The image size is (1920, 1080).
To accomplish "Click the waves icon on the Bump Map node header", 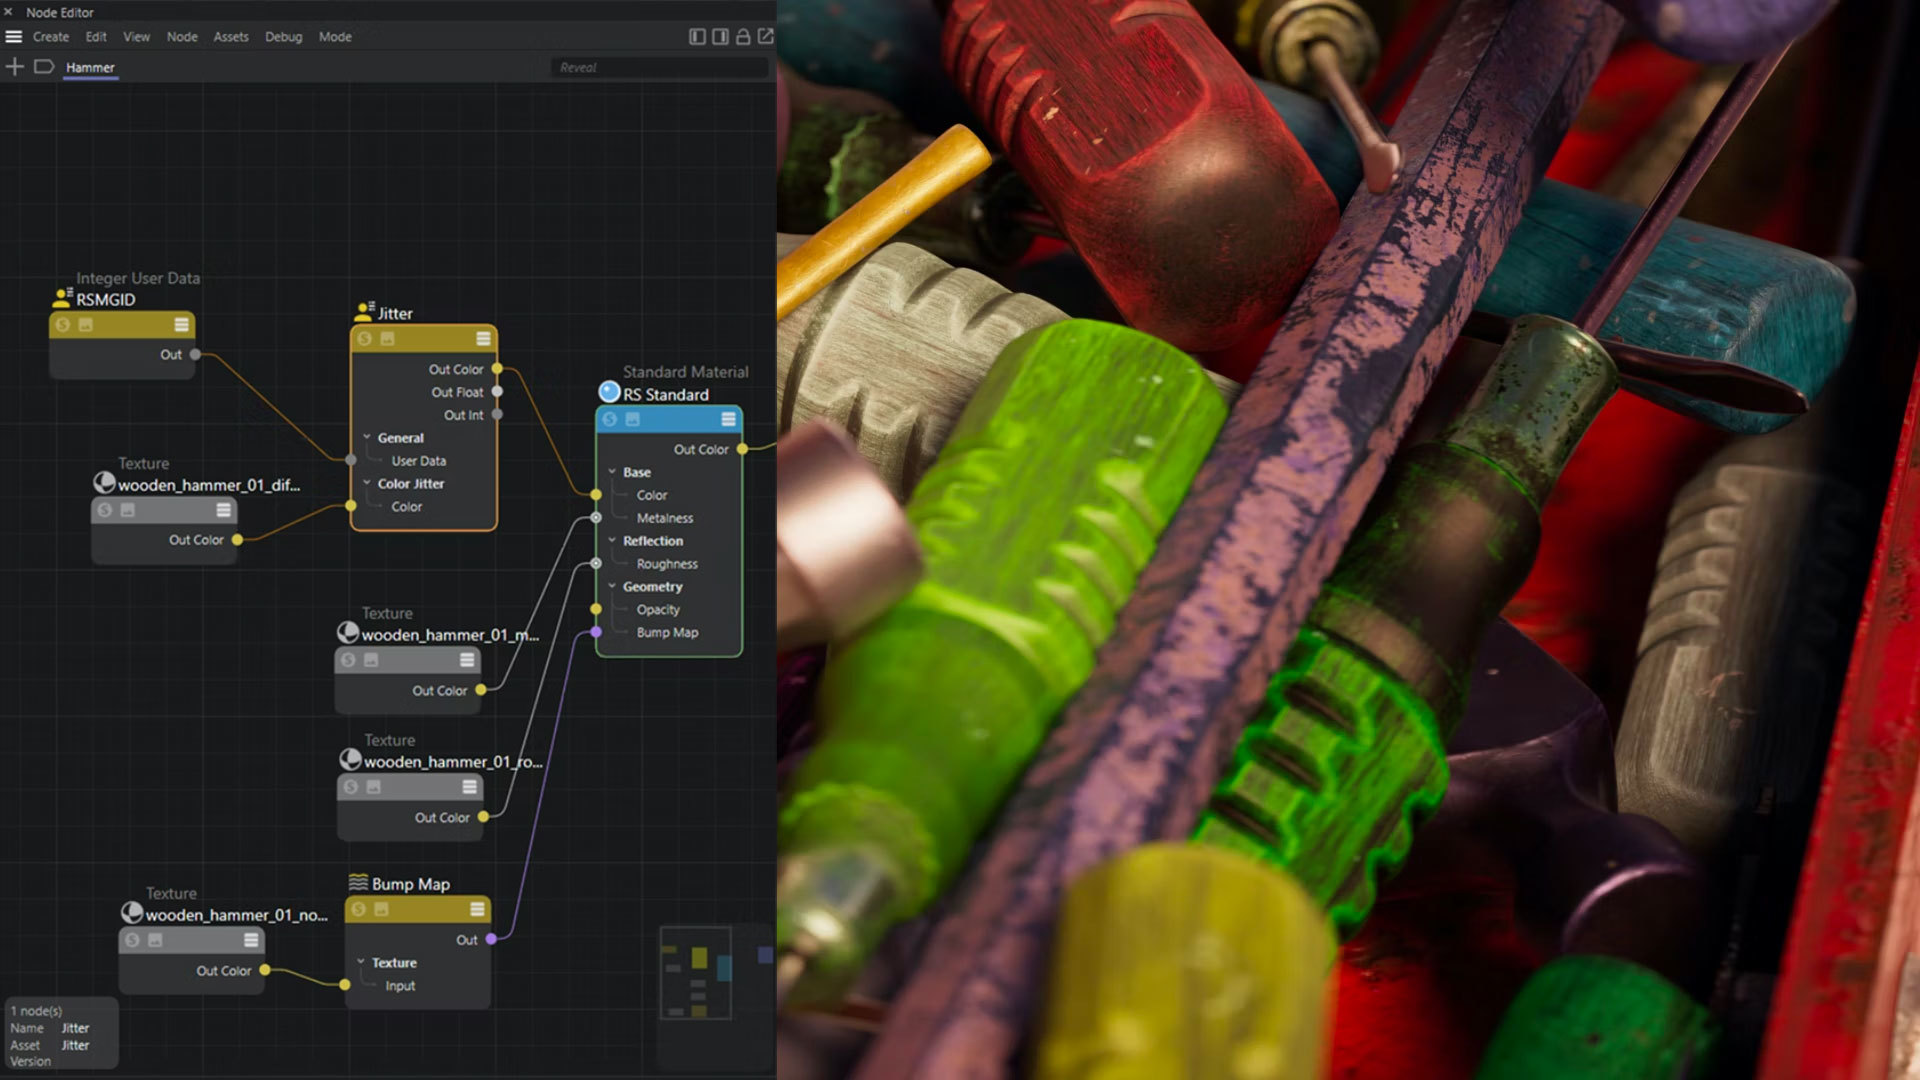I will [x=357, y=883].
